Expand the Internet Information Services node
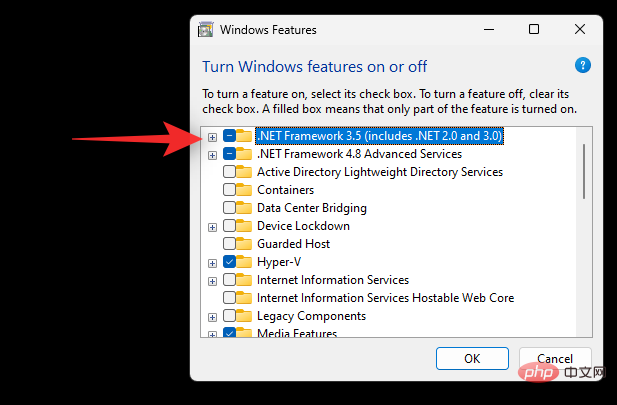617x405 pixels. [212, 280]
